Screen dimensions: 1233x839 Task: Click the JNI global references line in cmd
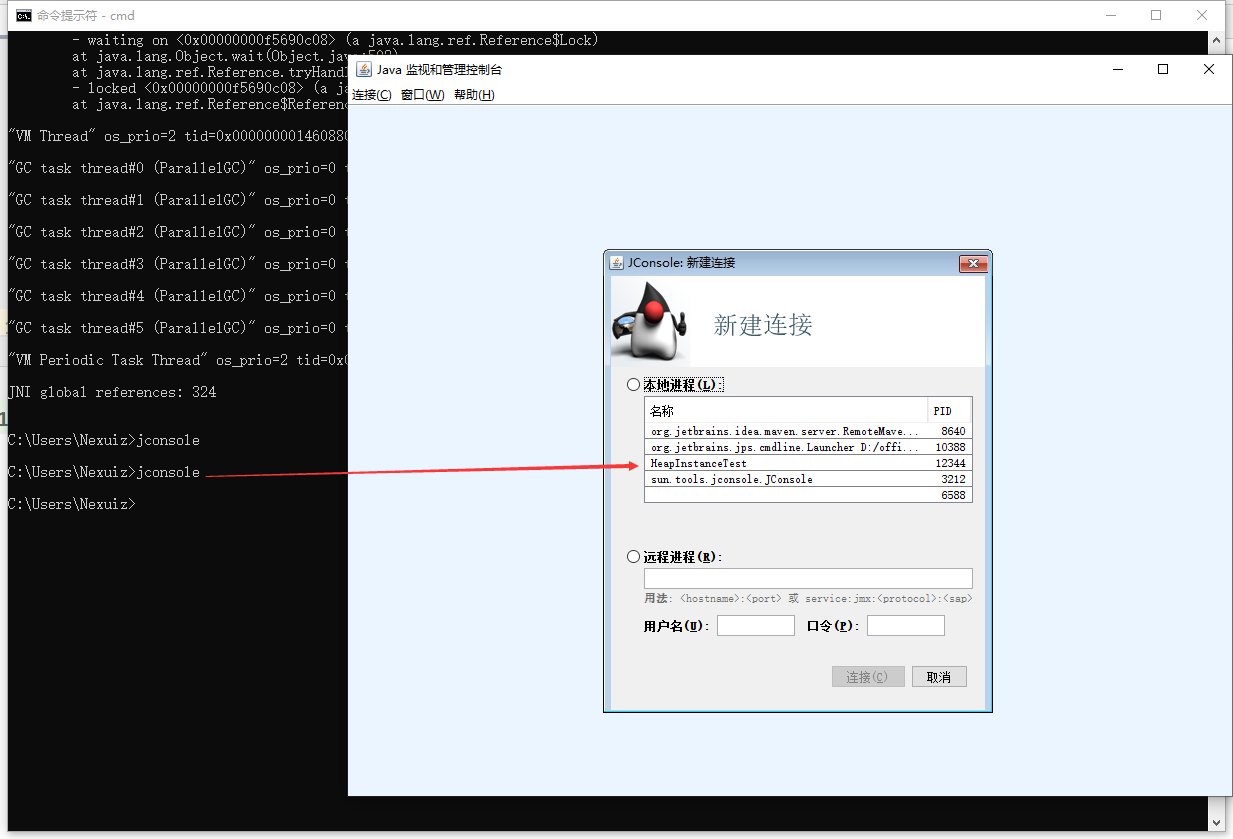pyautogui.click(x=112, y=392)
